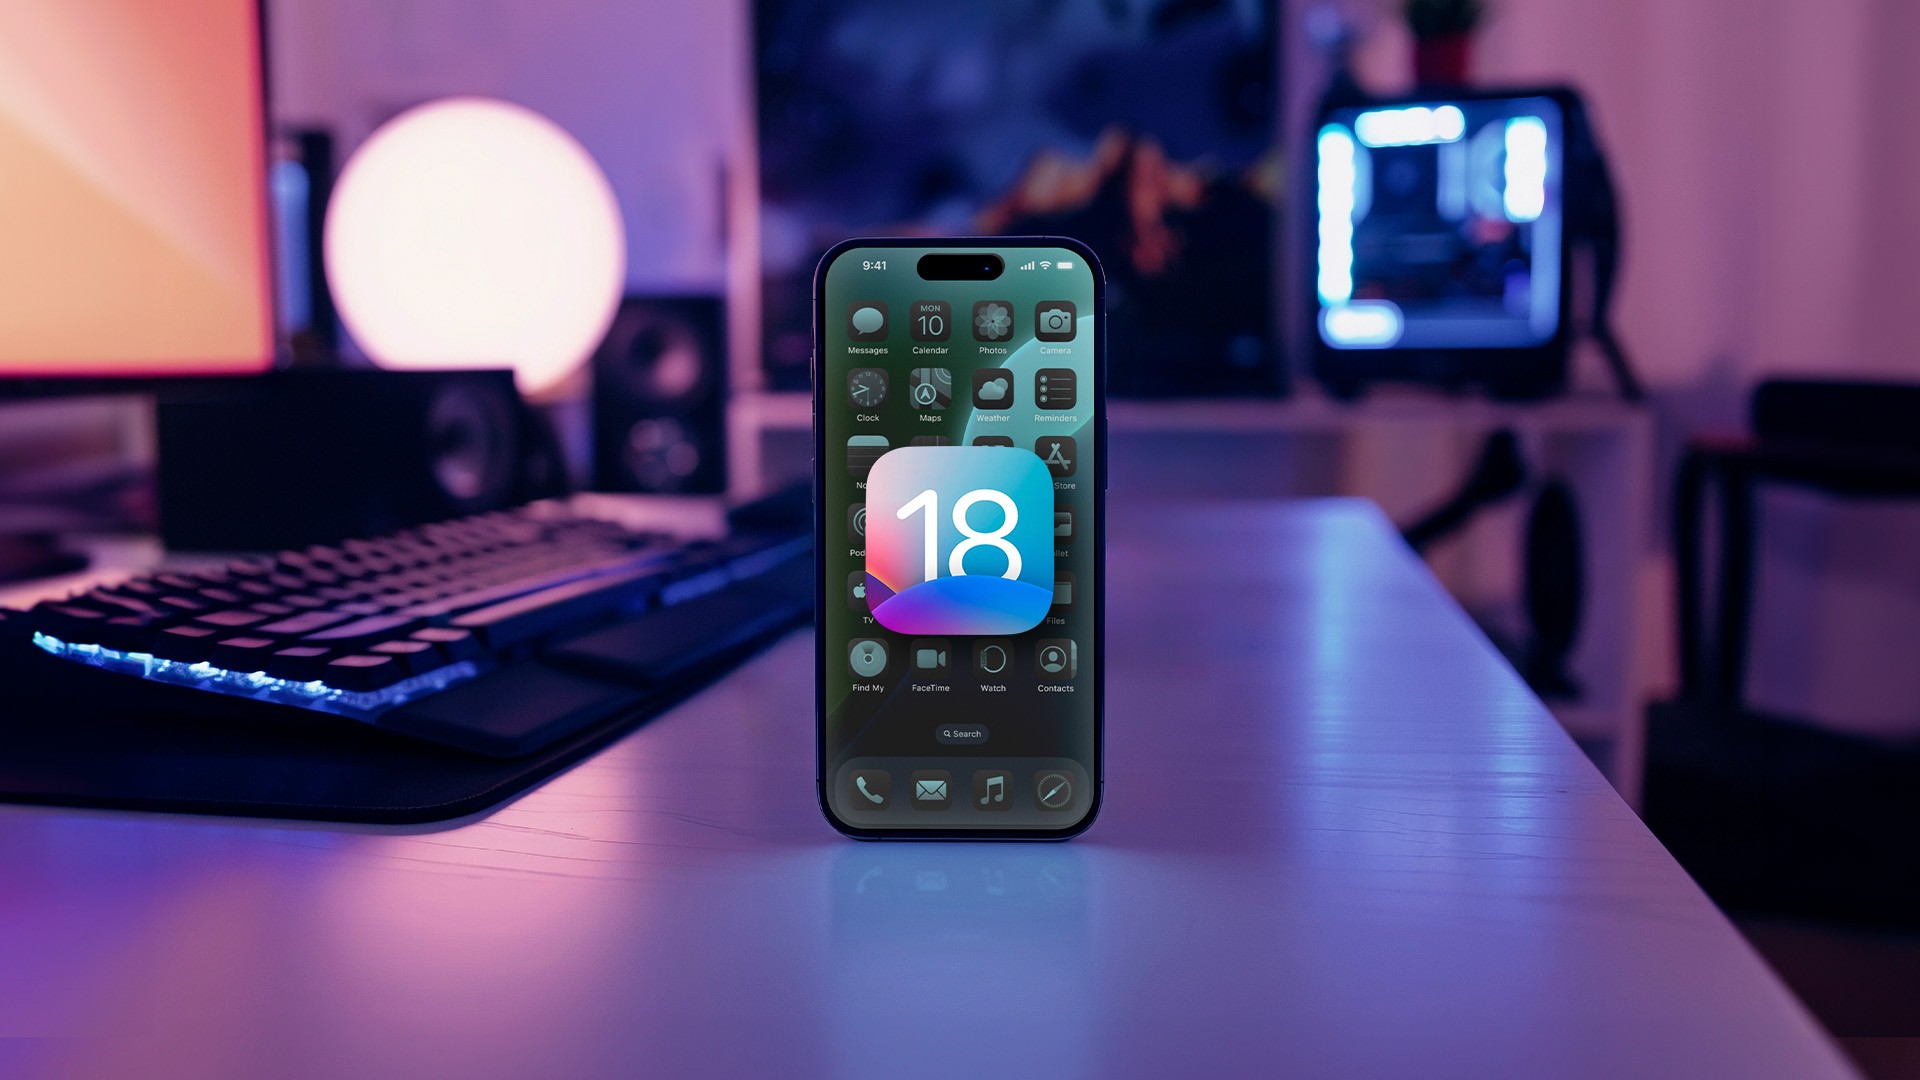The image size is (1920, 1080).
Task: Open the Find My app
Action: (x=865, y=663)
